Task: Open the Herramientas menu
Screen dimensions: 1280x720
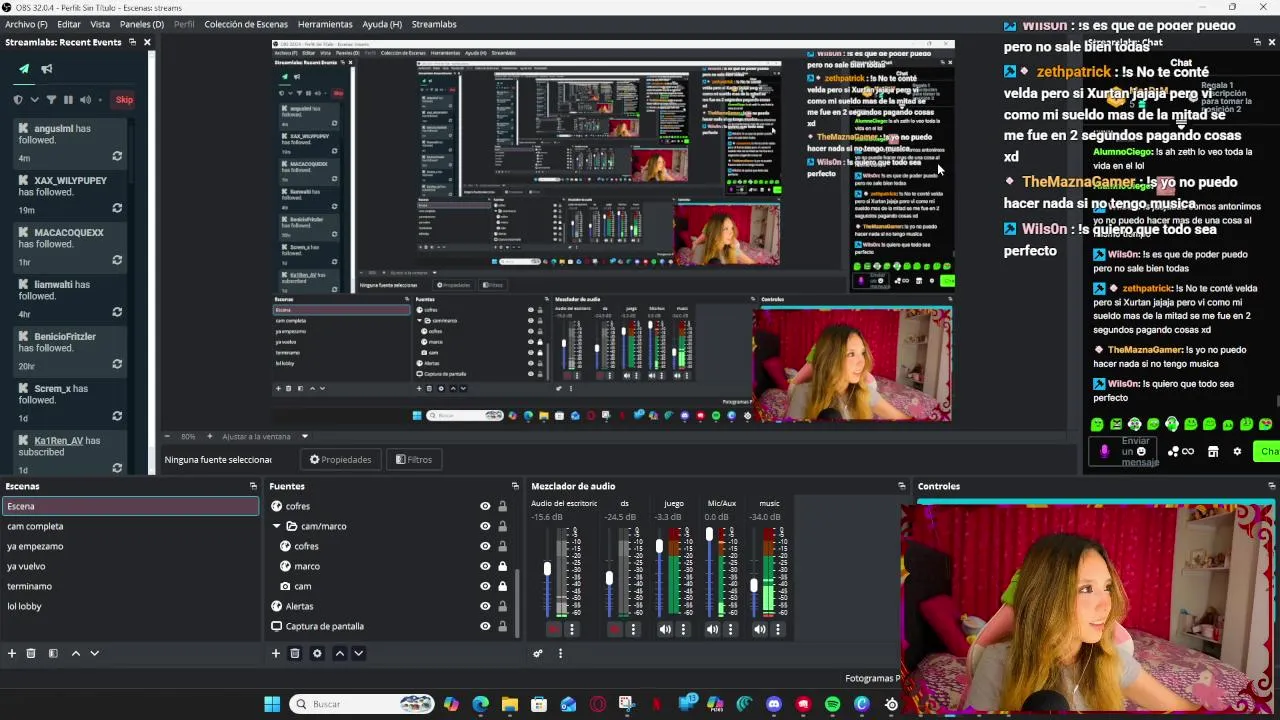Action: [325, 24]
